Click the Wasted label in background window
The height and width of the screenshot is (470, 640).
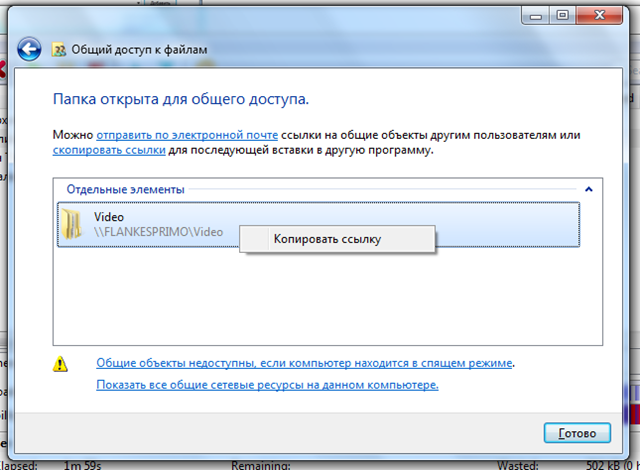coord(518,465)
